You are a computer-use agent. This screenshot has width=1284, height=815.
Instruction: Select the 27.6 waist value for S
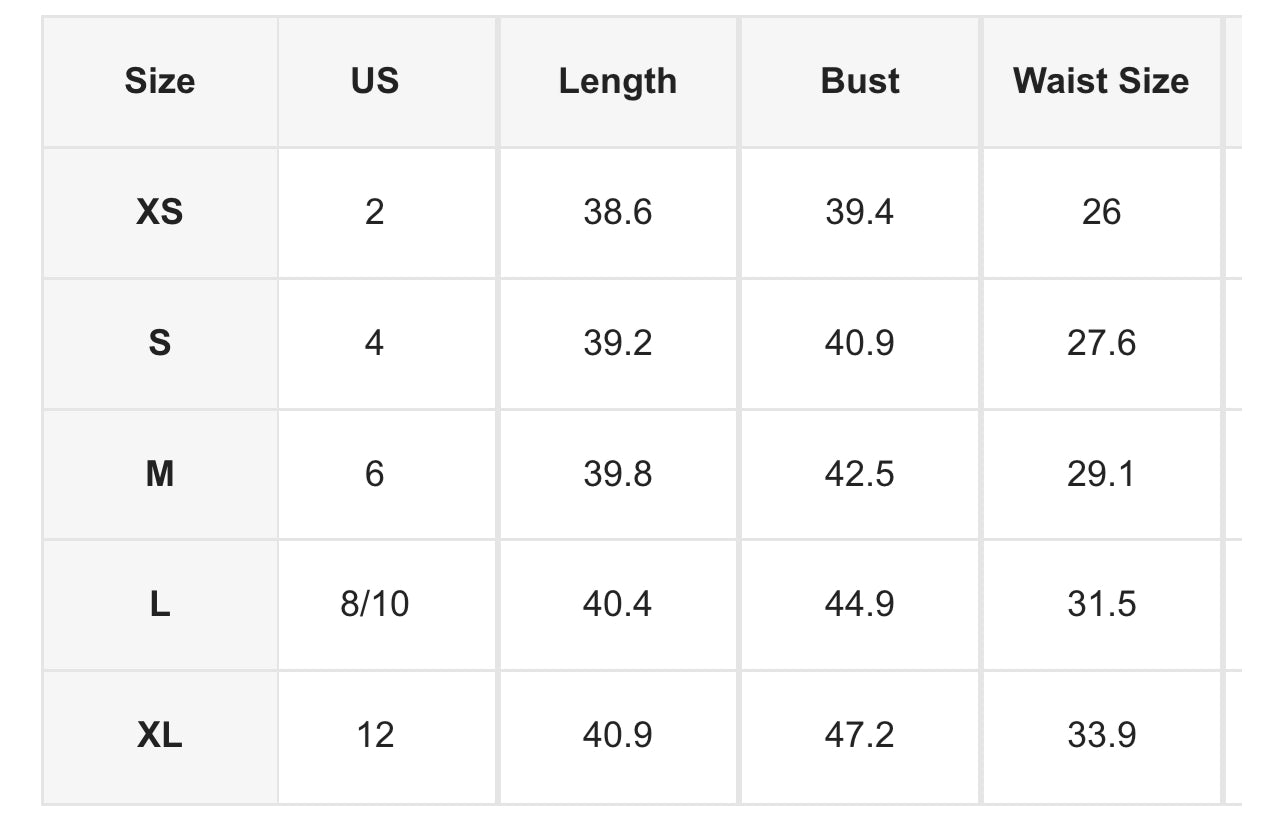(1101, 343)
